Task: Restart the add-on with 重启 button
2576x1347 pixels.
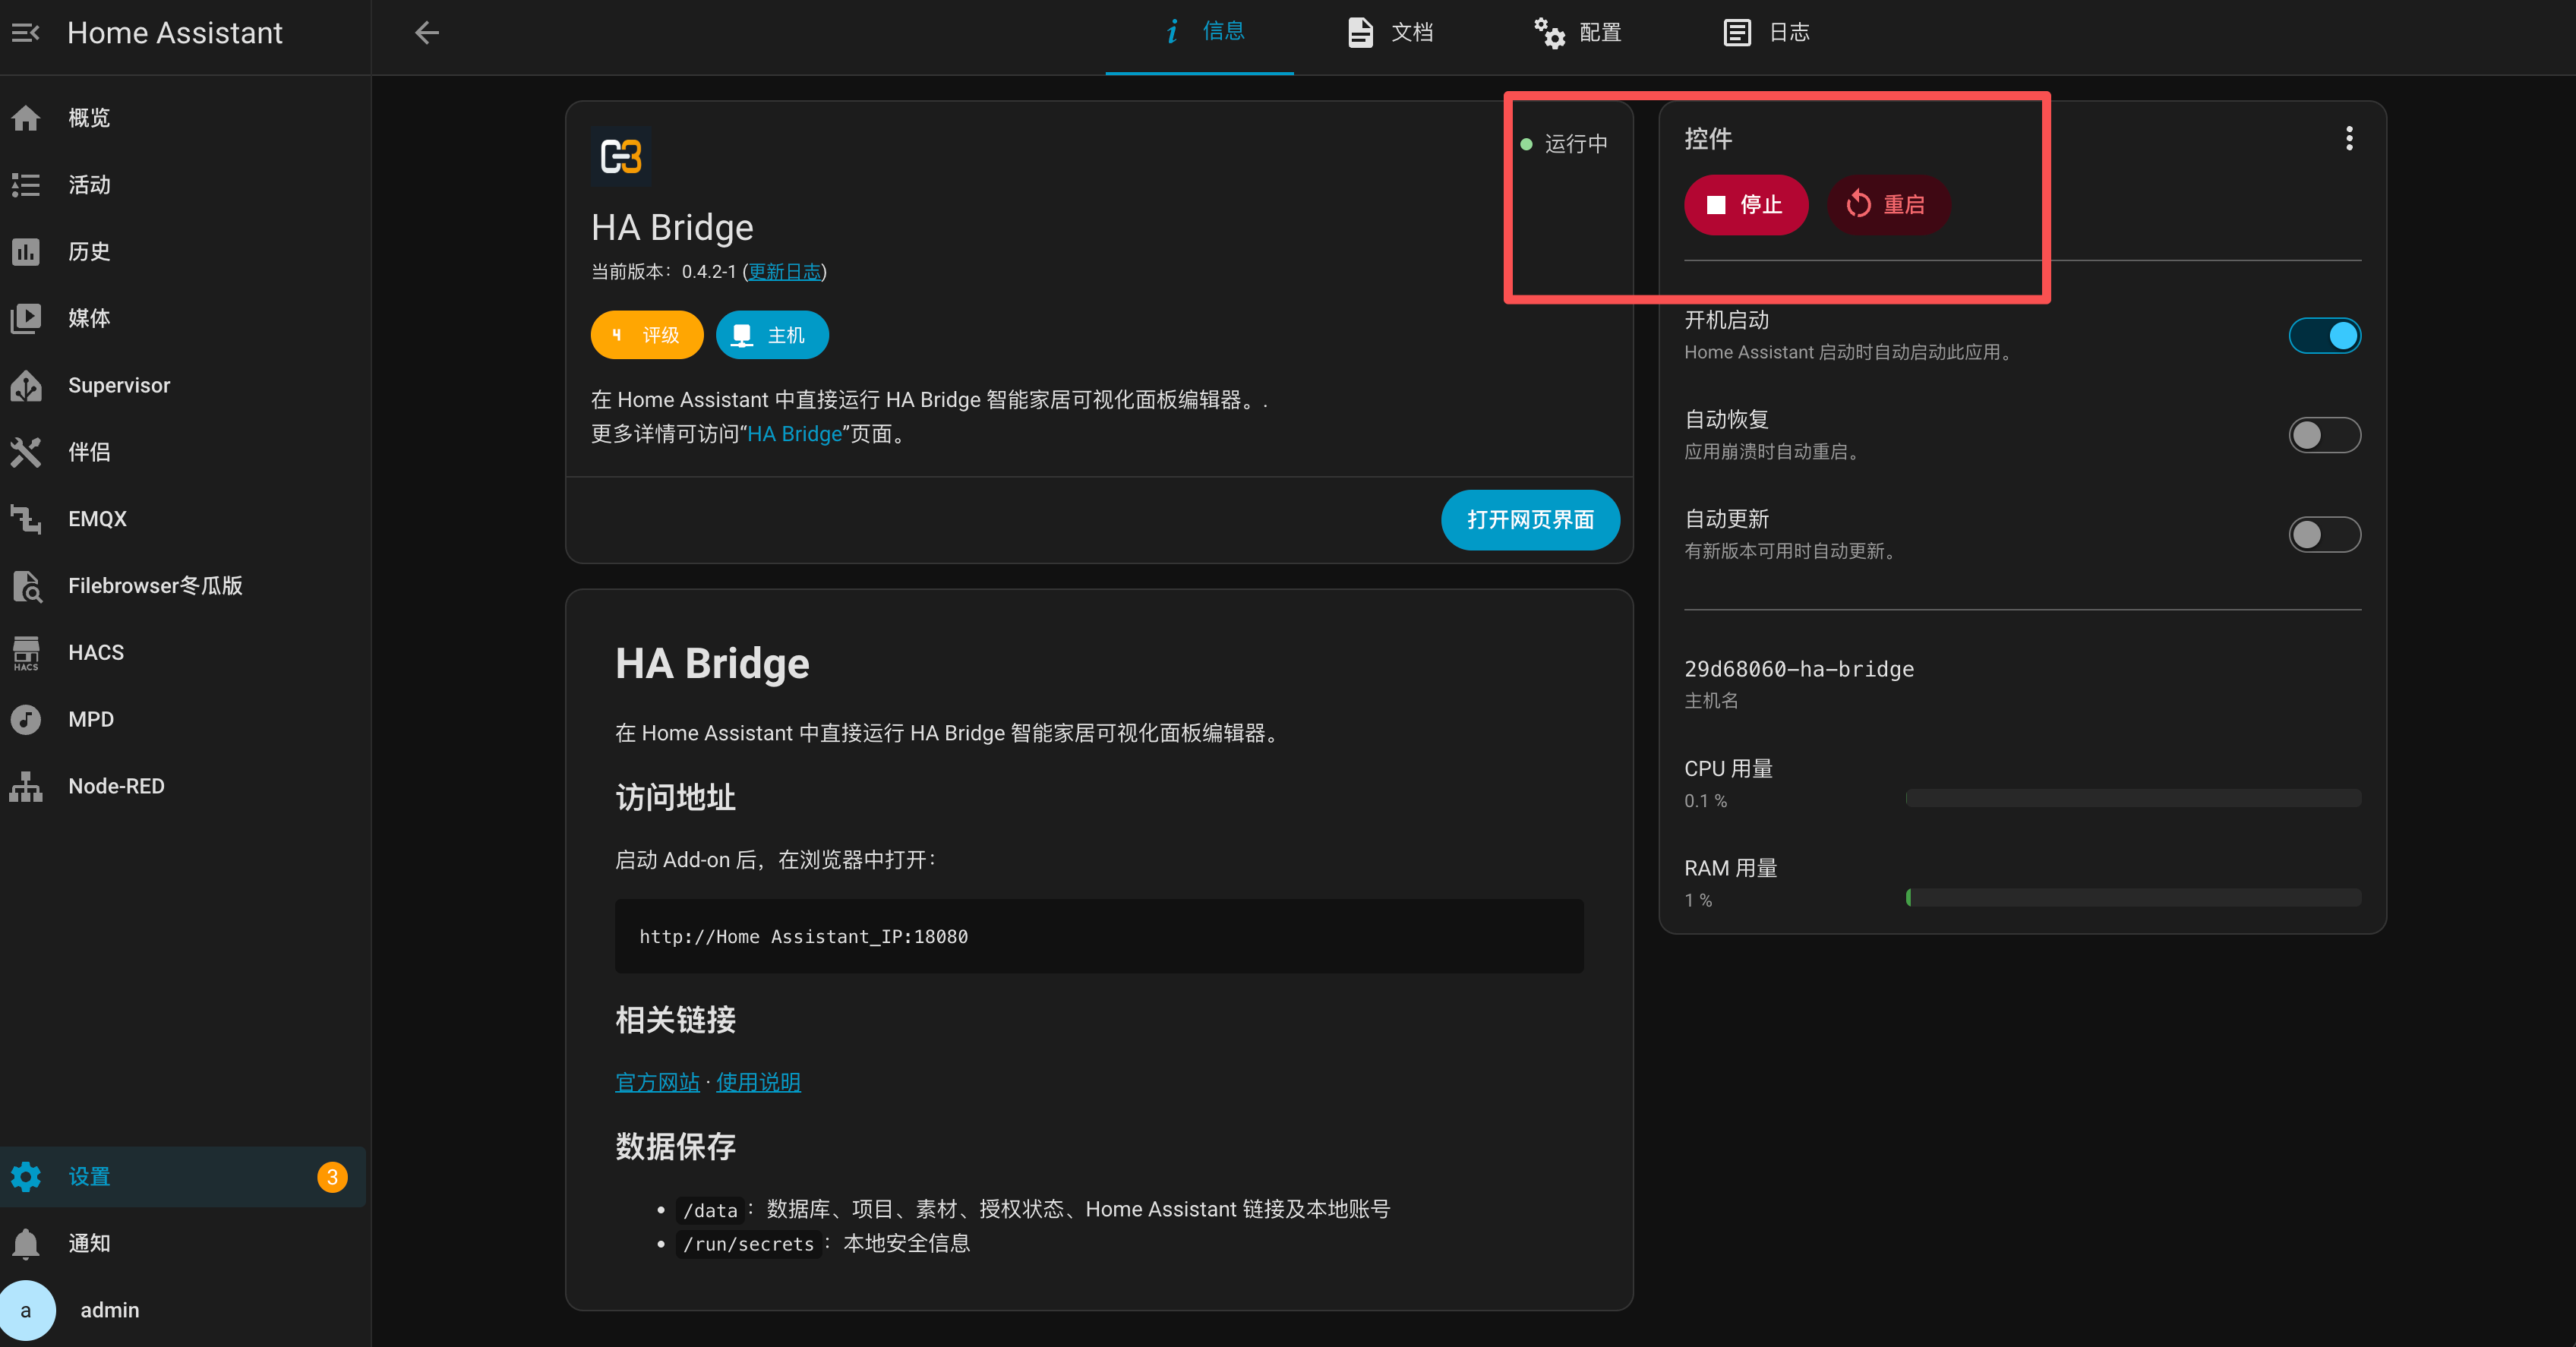Action: 1888,205
